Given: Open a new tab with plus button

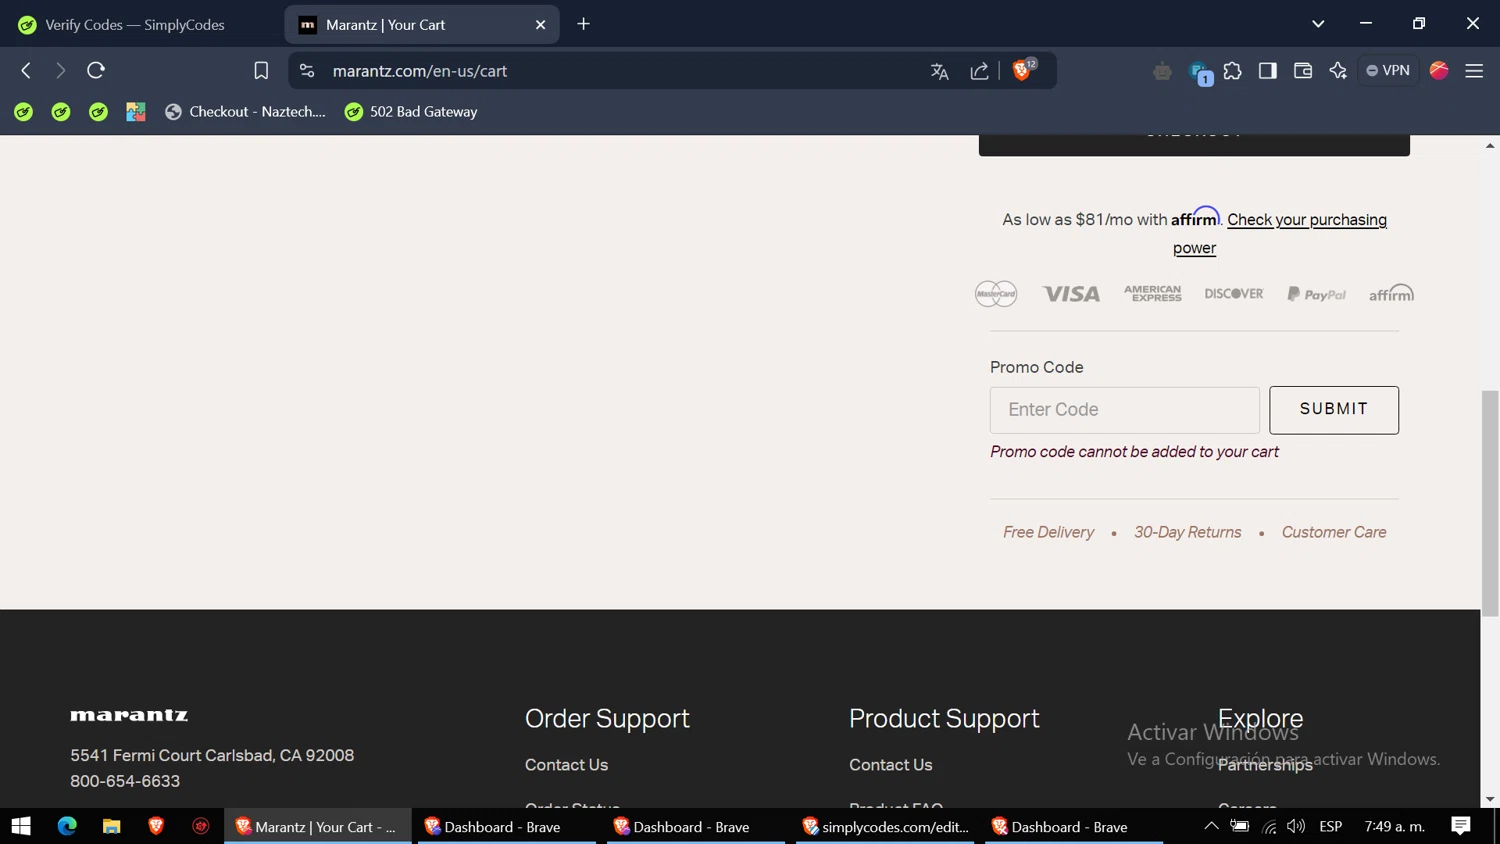Looking at the screenshot, I should tap(584, 24).
